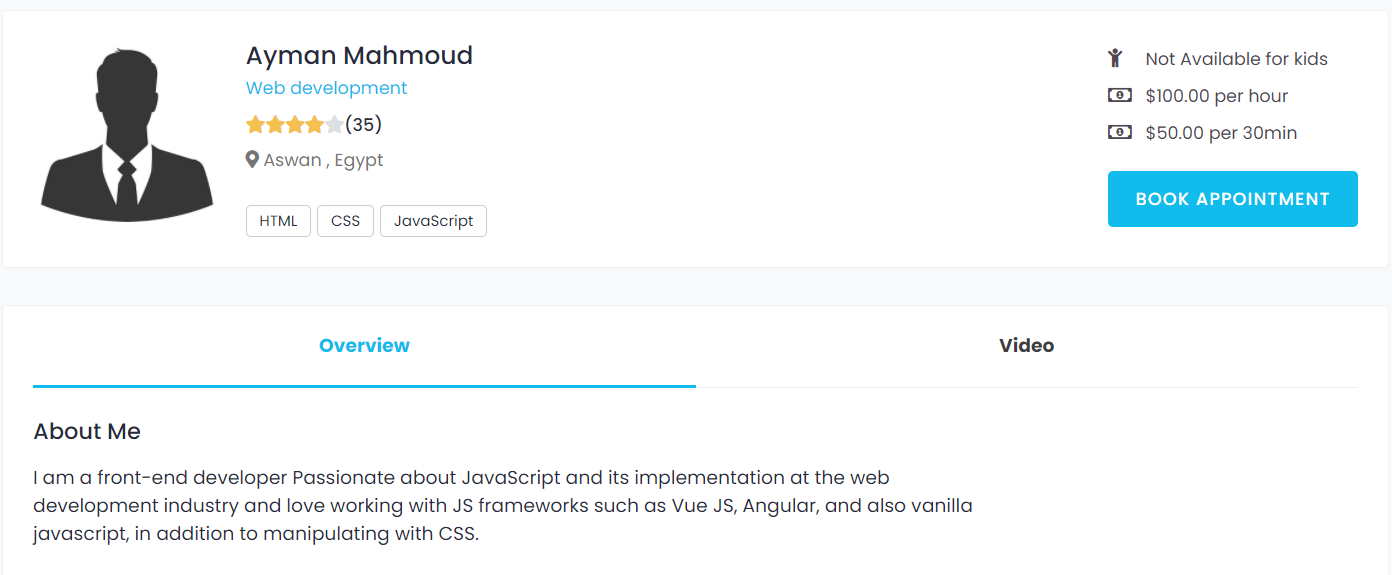Click the first gold rating star
The width and height of the screenshot is (1392, 575).
click(255, 125)
